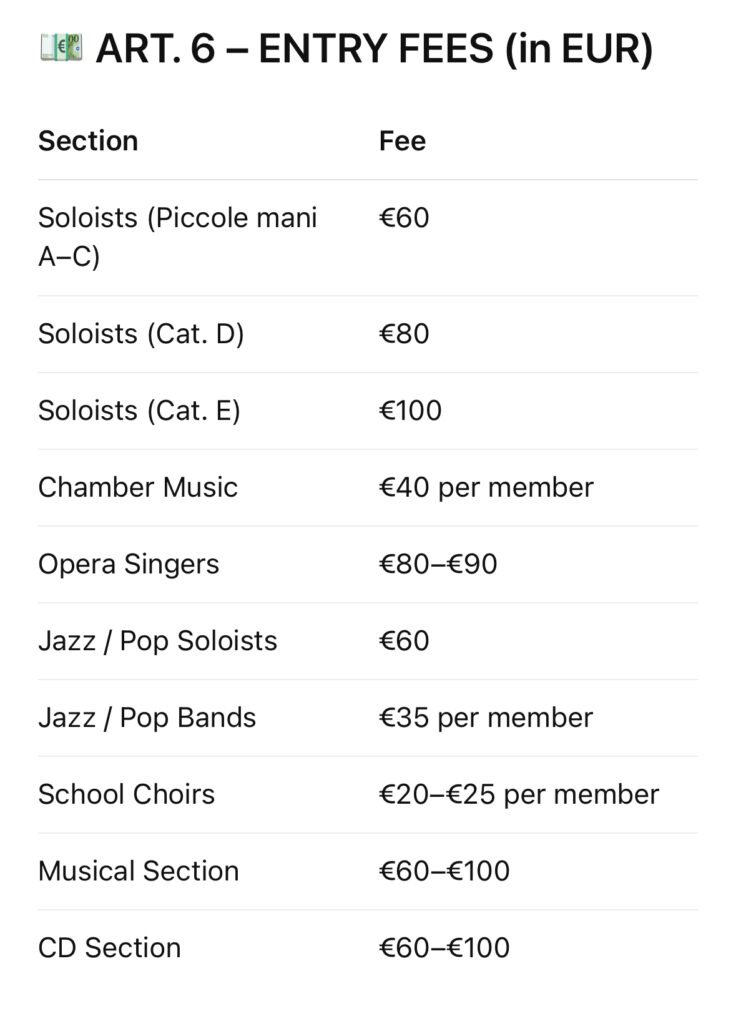
Task: Click the €100 fee for Cat. E
Action: coord(410,410)
